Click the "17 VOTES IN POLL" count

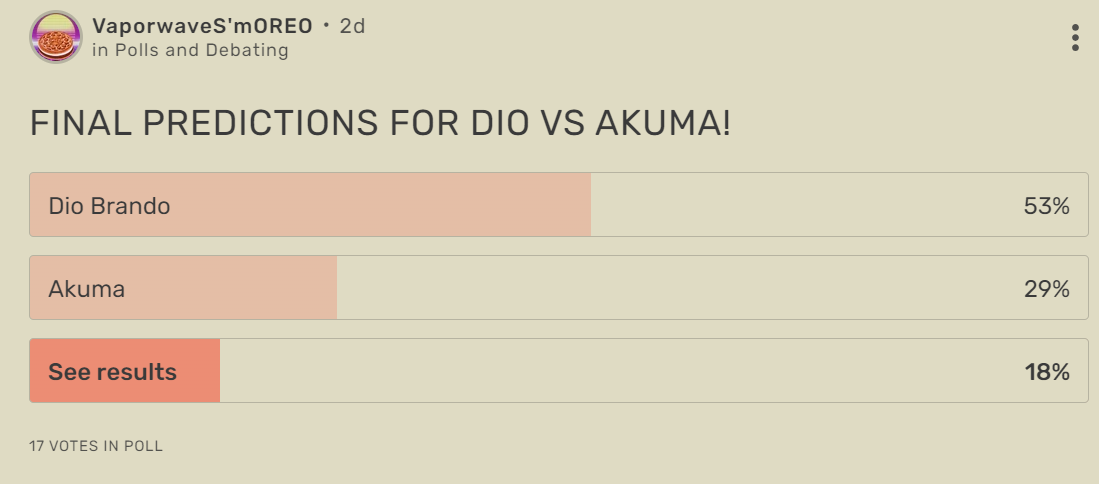(x=96, y=446)
